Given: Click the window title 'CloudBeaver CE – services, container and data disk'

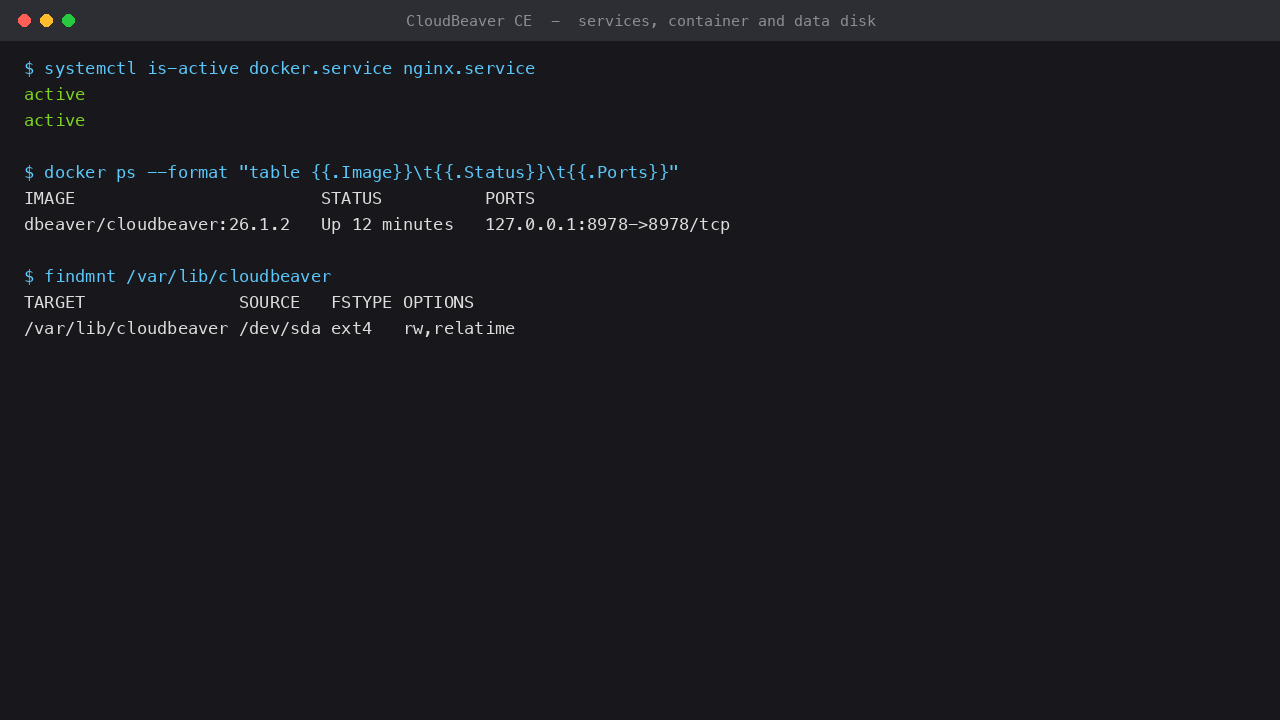Looking at the screenshot, I should (640, 21).
